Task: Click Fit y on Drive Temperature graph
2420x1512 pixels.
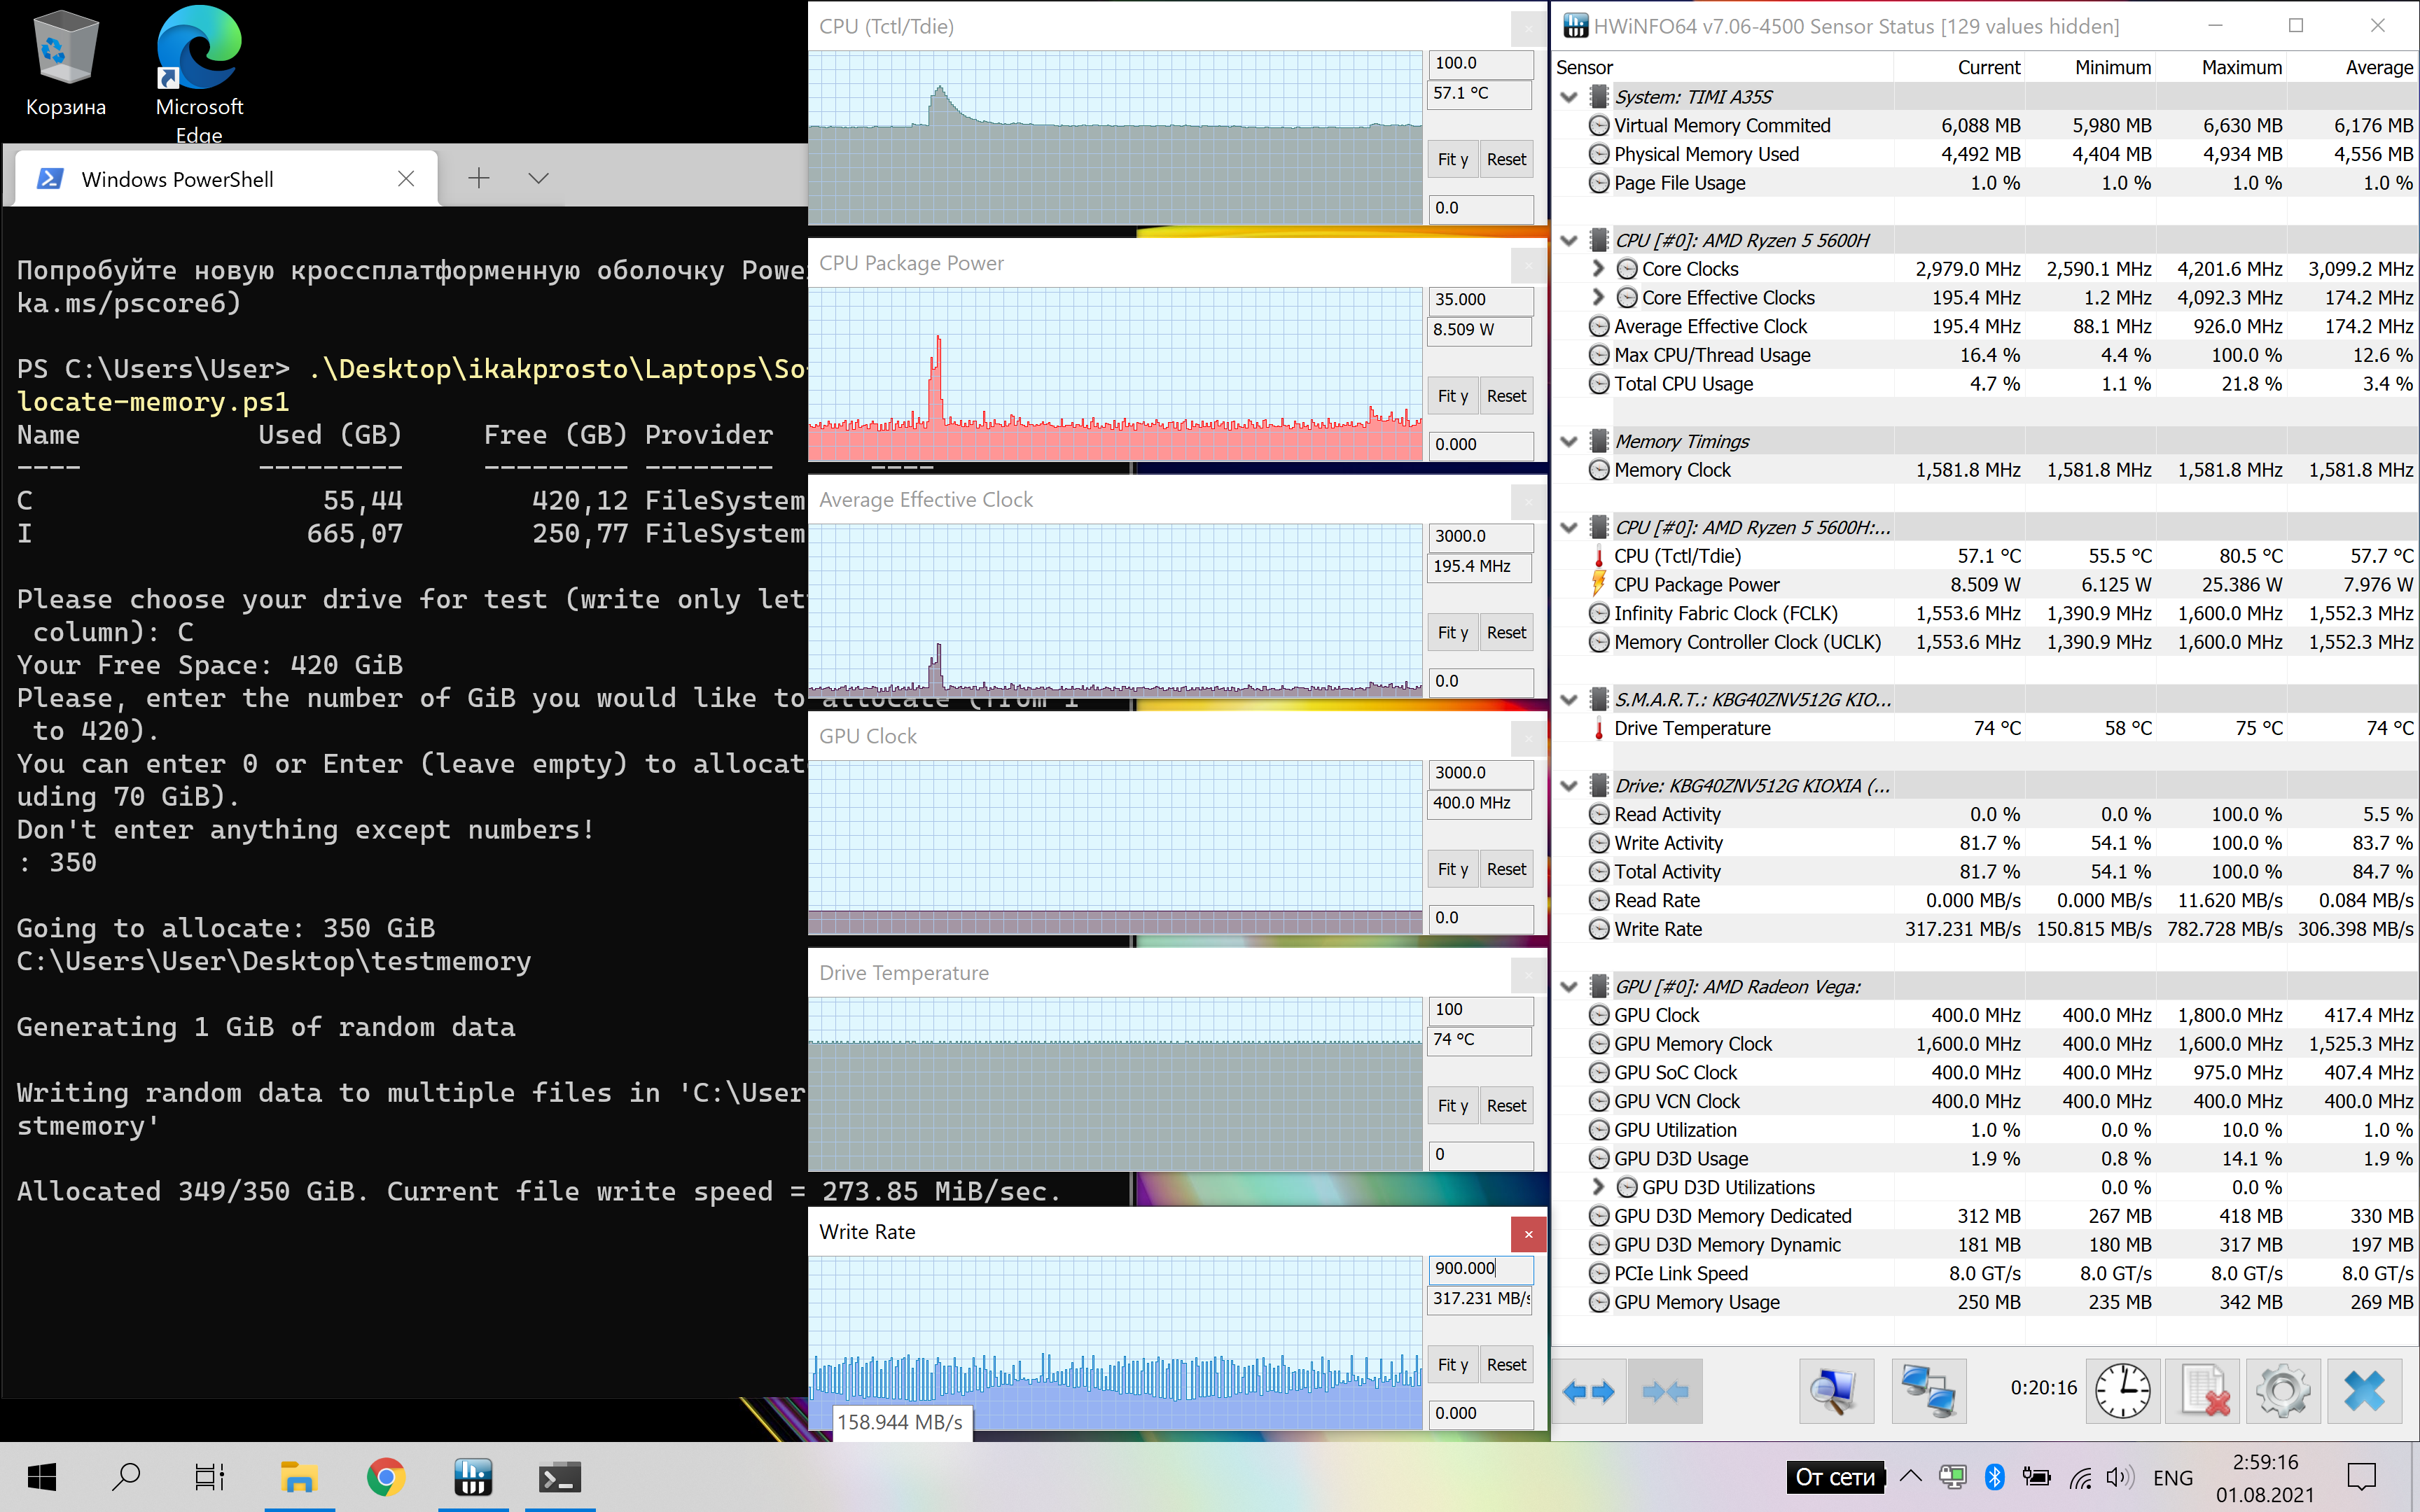Action: click(x=1452, y=1105)
